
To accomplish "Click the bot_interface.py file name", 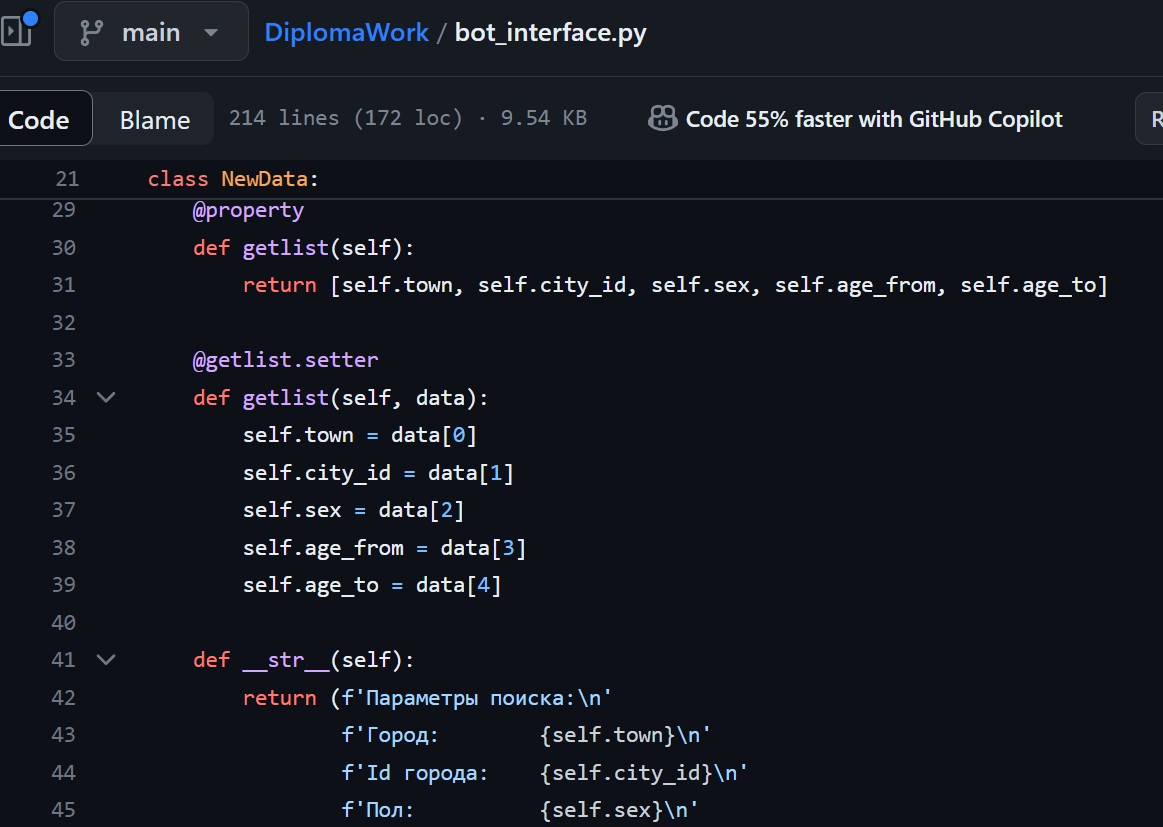I will click(x=550, y=32).
